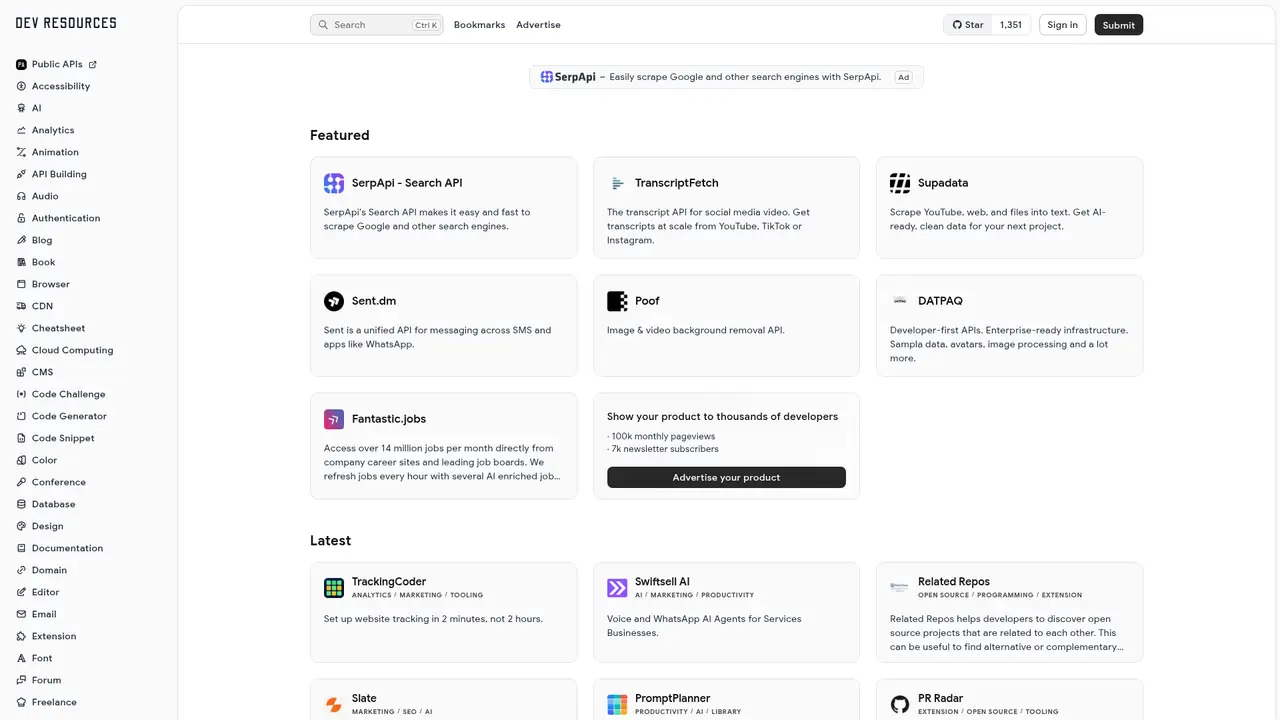Click the Sent.dm logo icon
Screen dimensions: 1280x720
334,301
